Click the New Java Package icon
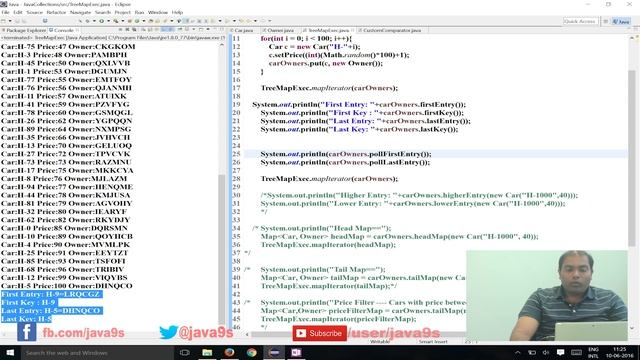The image size is (640, 360). (130, 21)
